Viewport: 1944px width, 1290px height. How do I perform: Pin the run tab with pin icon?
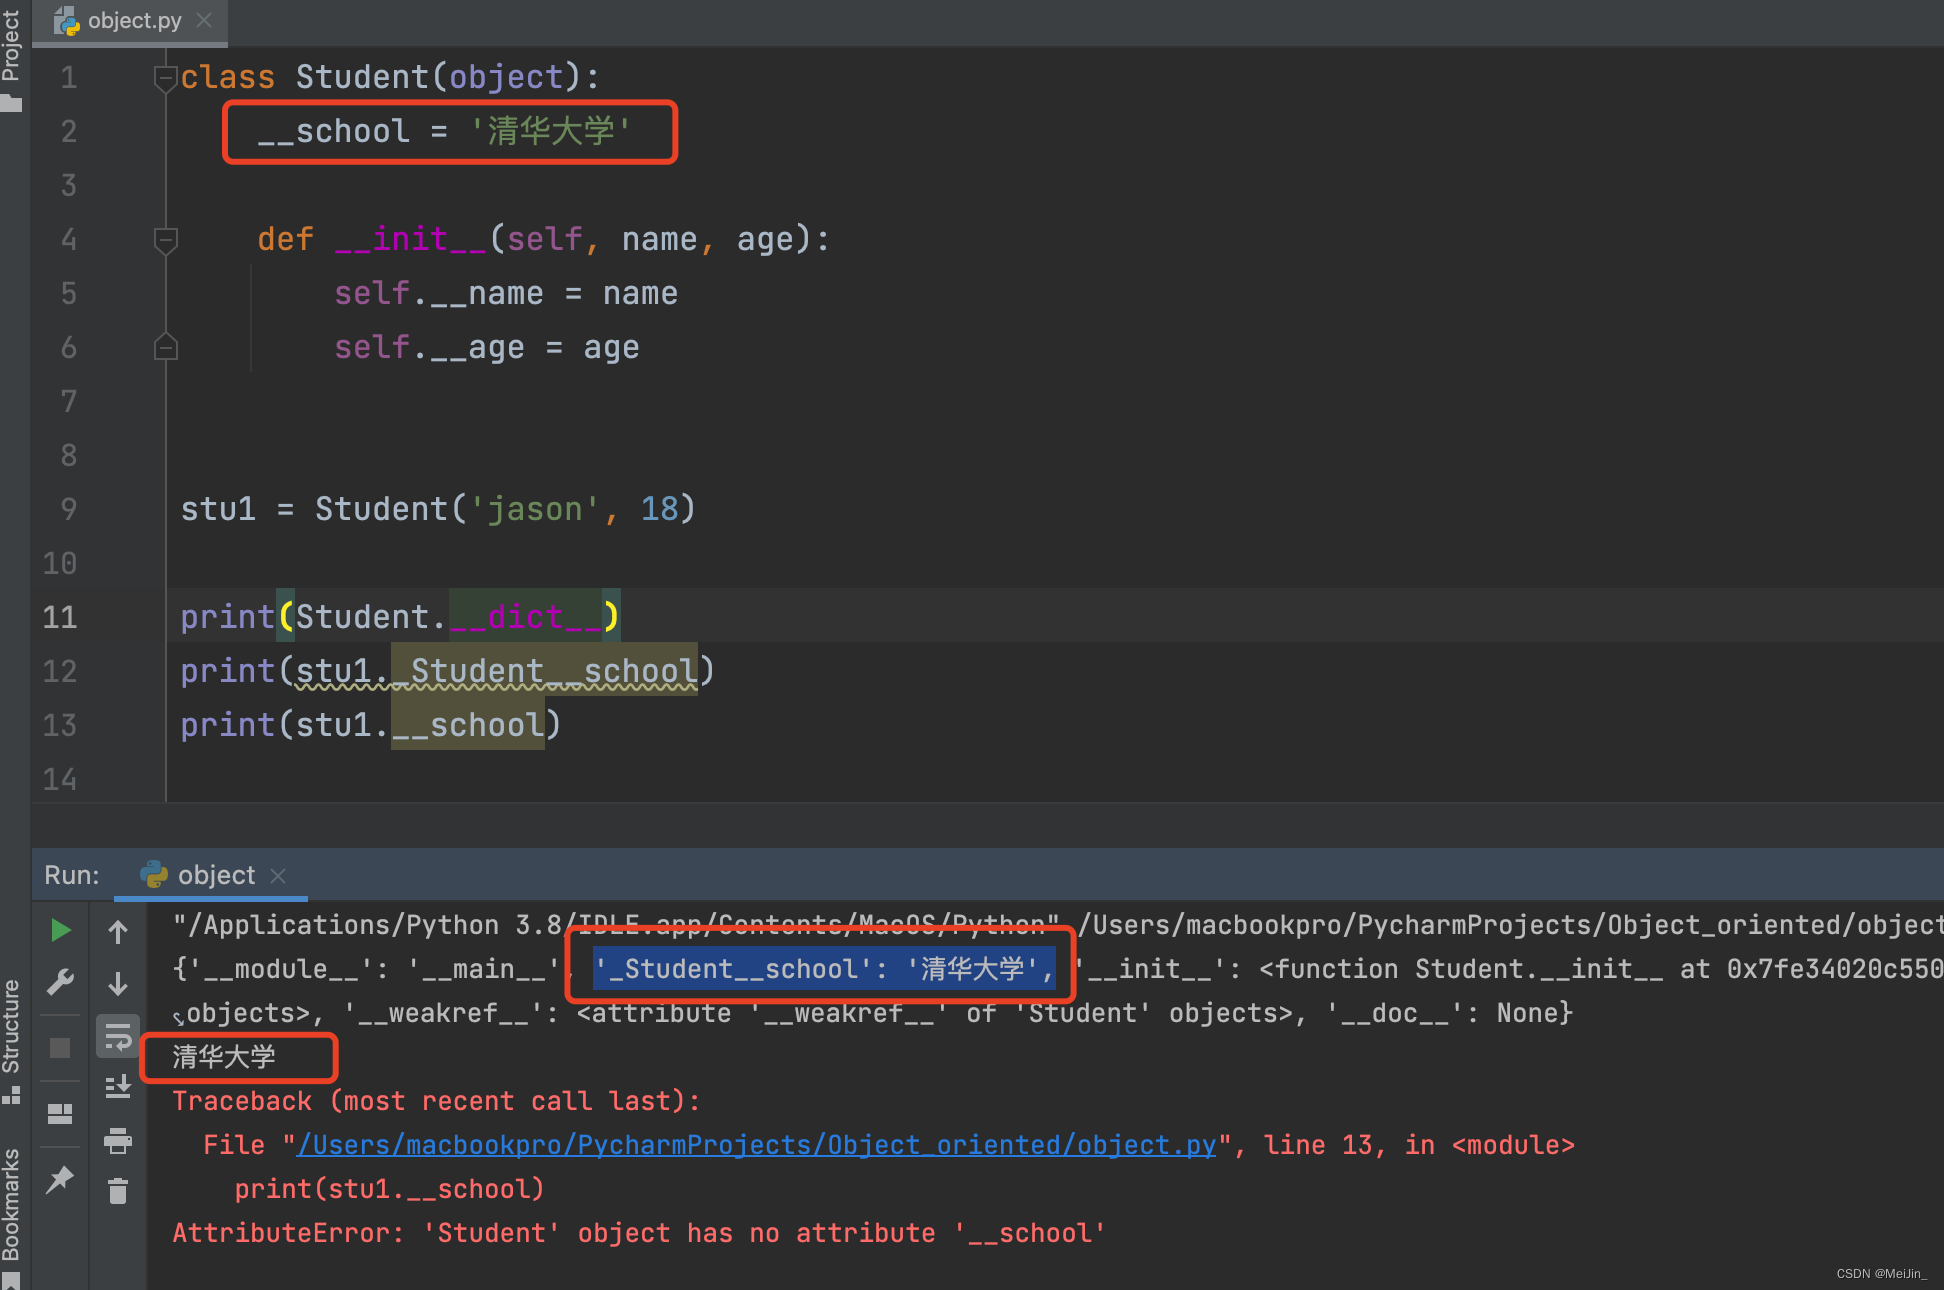[x=60, y=1179]
